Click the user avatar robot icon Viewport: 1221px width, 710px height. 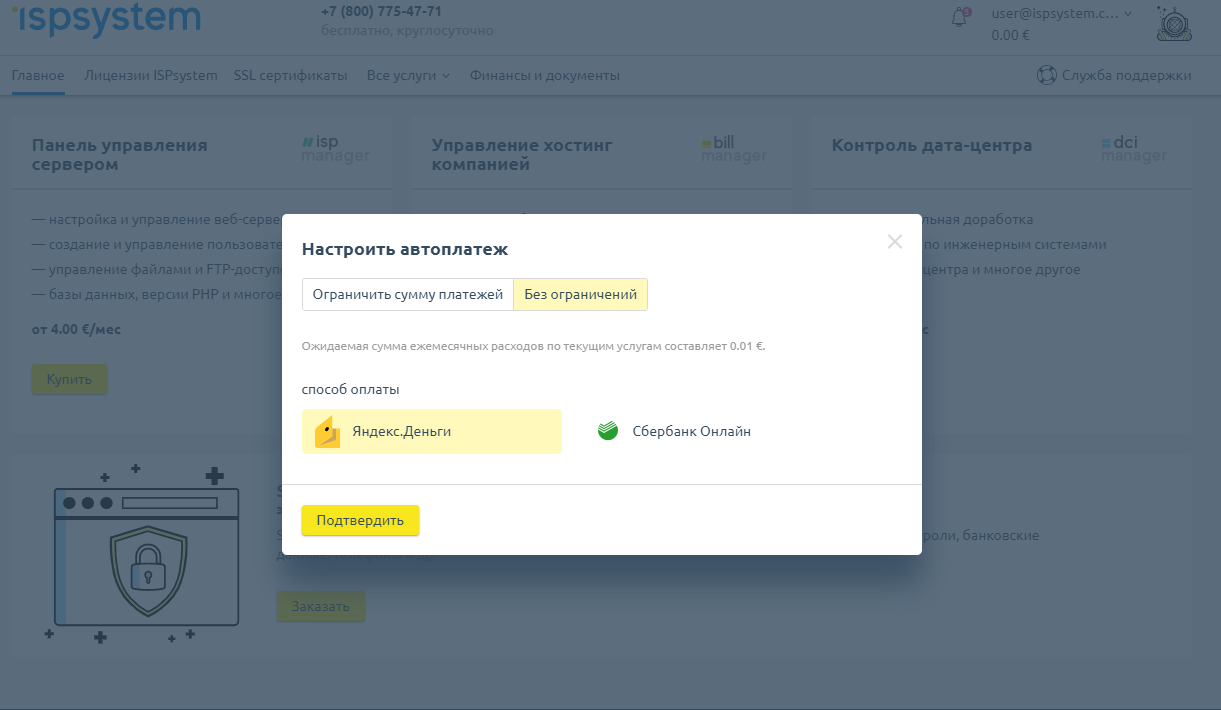(1174, 23)
